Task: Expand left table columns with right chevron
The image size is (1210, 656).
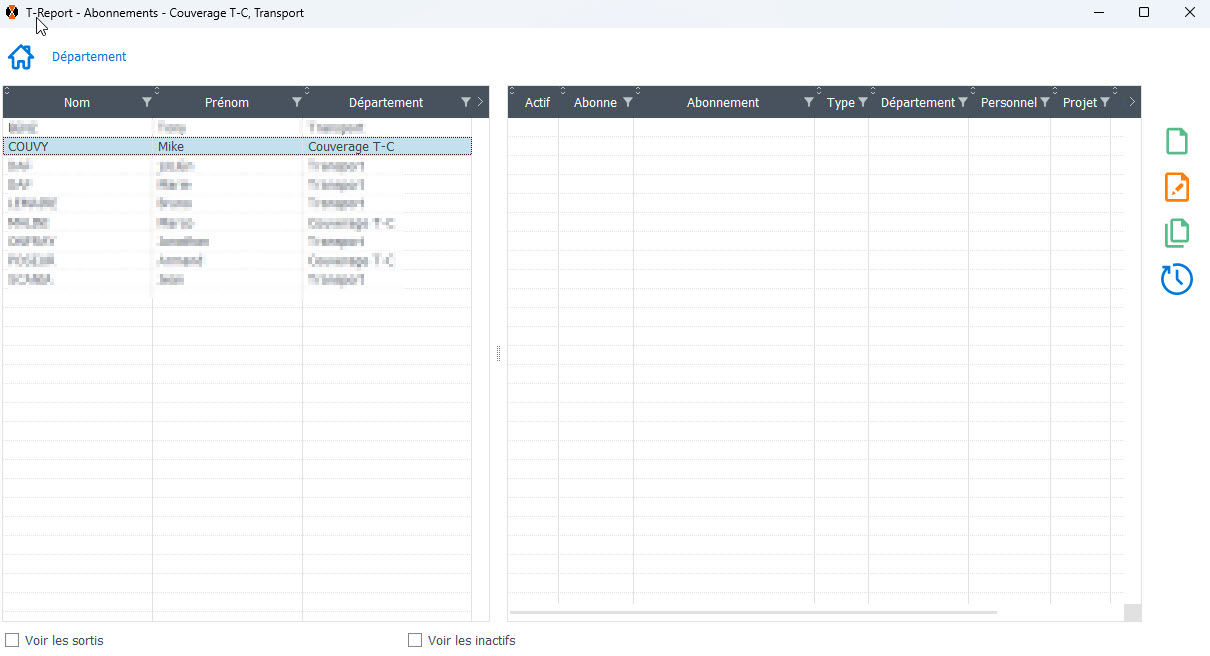Action: tap(480, 102)
